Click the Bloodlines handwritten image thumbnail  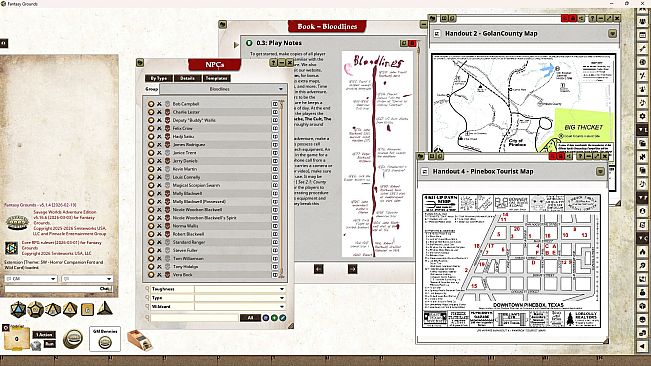pos(377,154)
